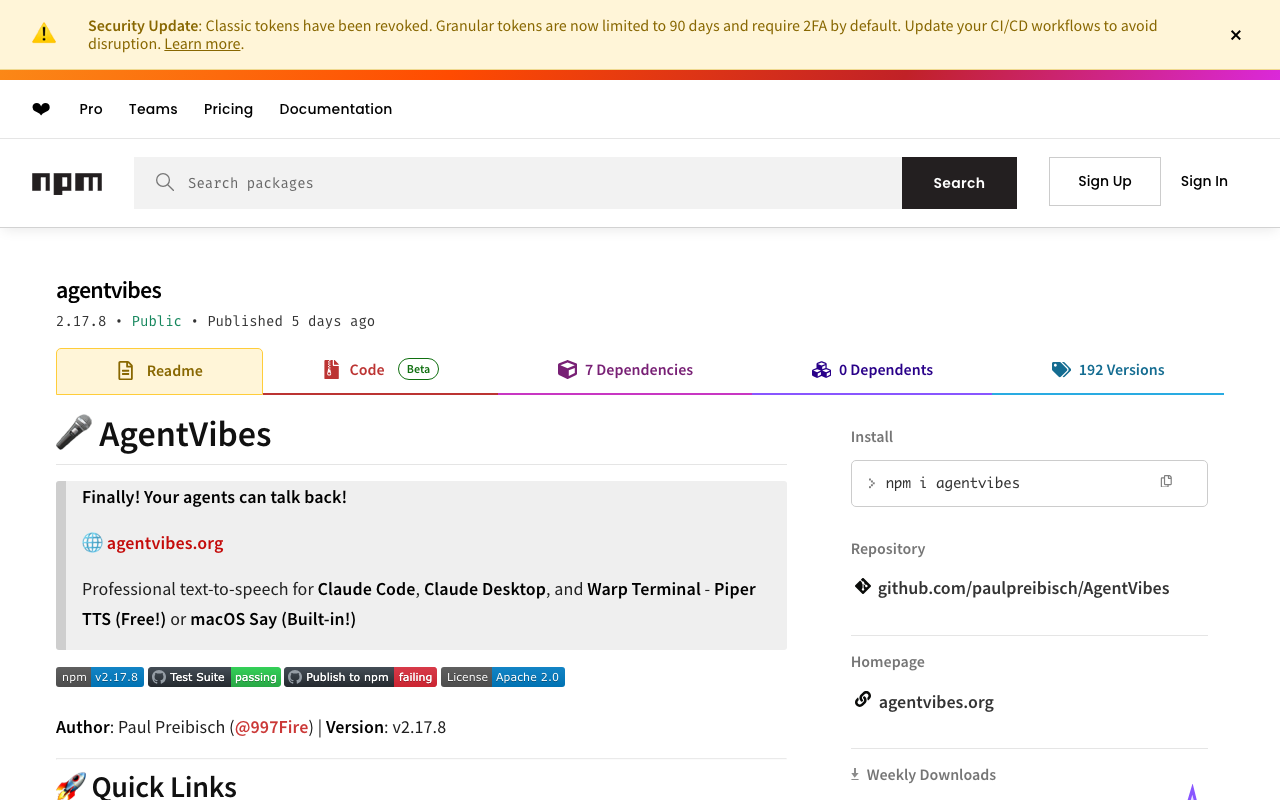Dismiss the security update banner
The image size is (1280, 800).
1236,35
